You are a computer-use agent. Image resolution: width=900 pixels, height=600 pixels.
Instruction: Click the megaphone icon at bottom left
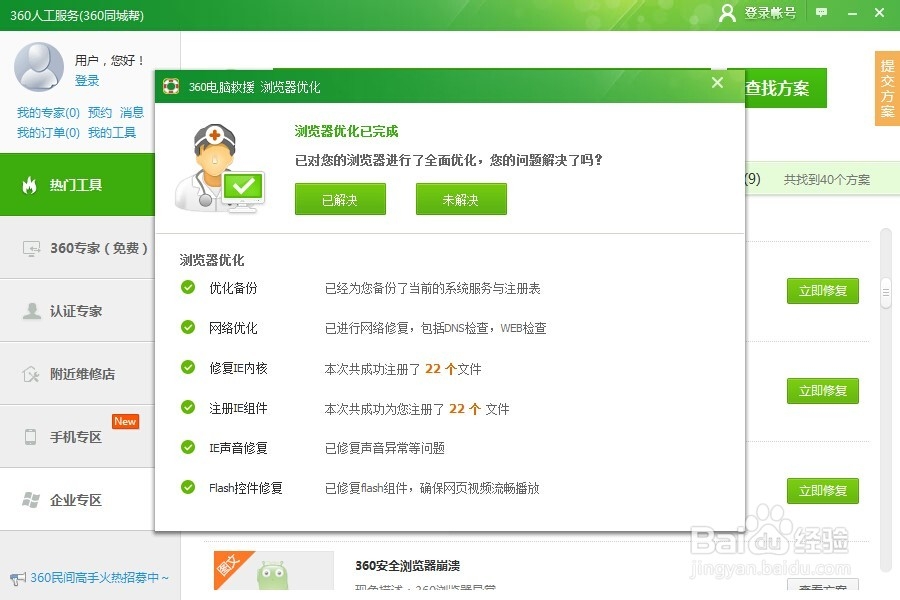pyautogui.click(x=18, y=578)
